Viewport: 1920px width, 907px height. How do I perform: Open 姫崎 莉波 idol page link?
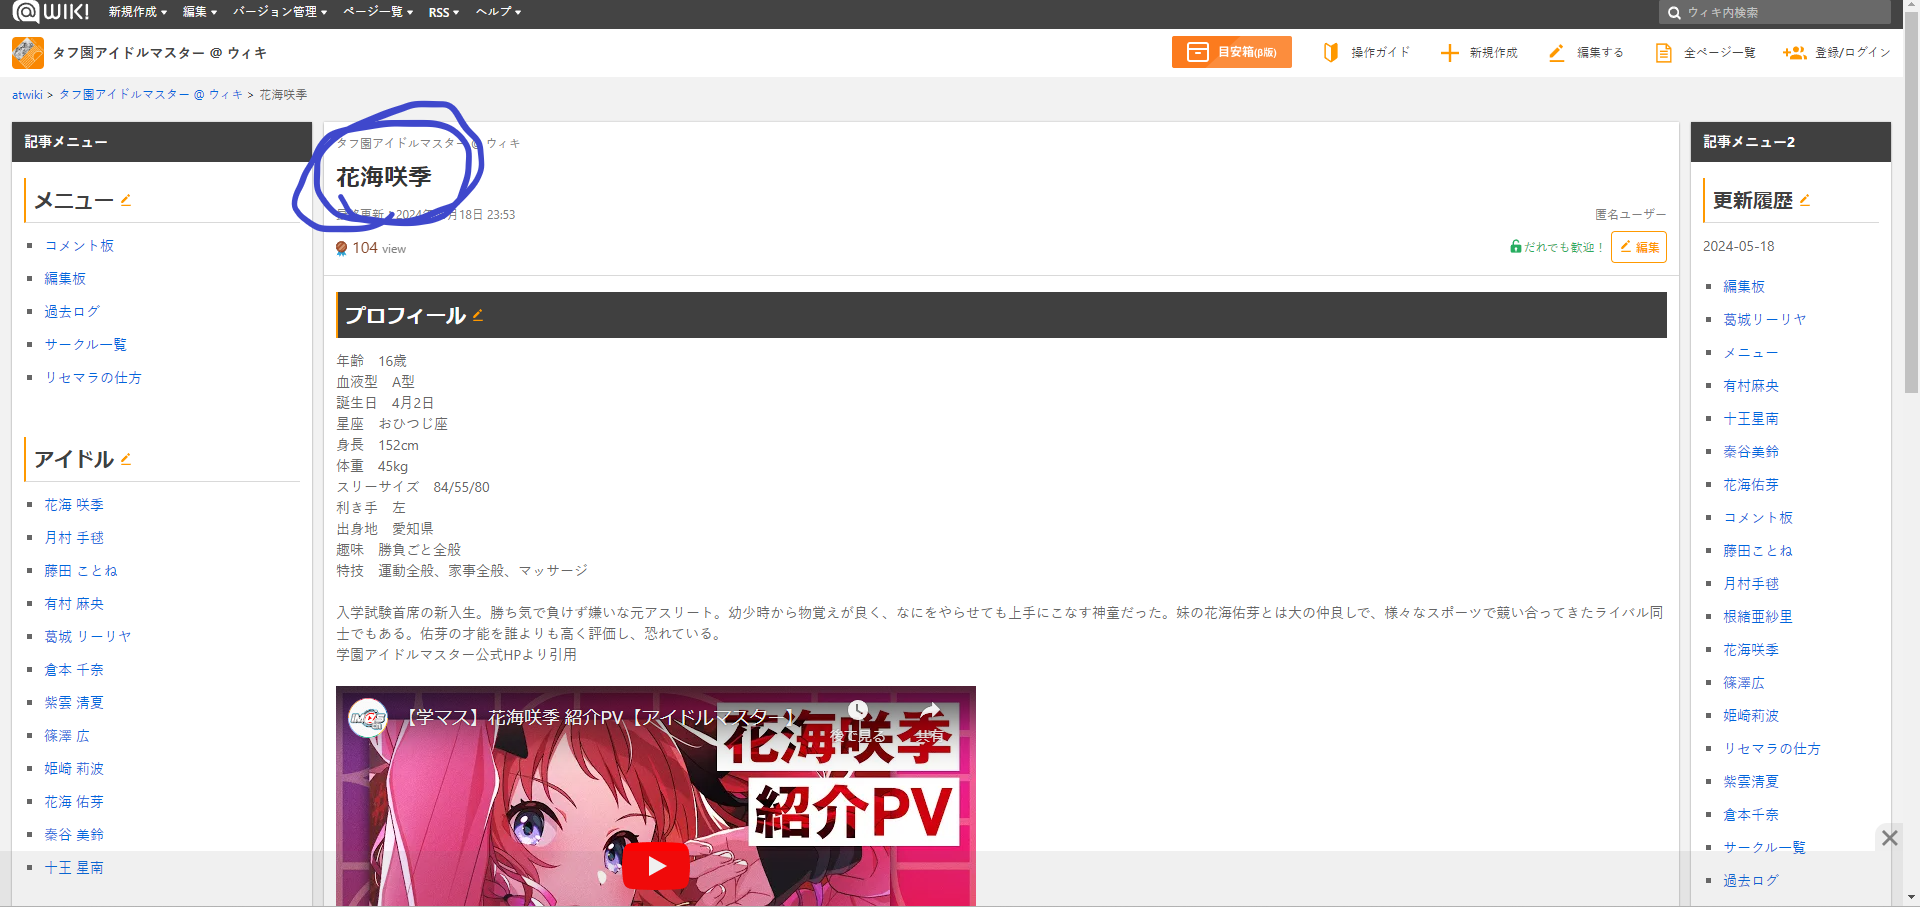(x=74, y=769)
